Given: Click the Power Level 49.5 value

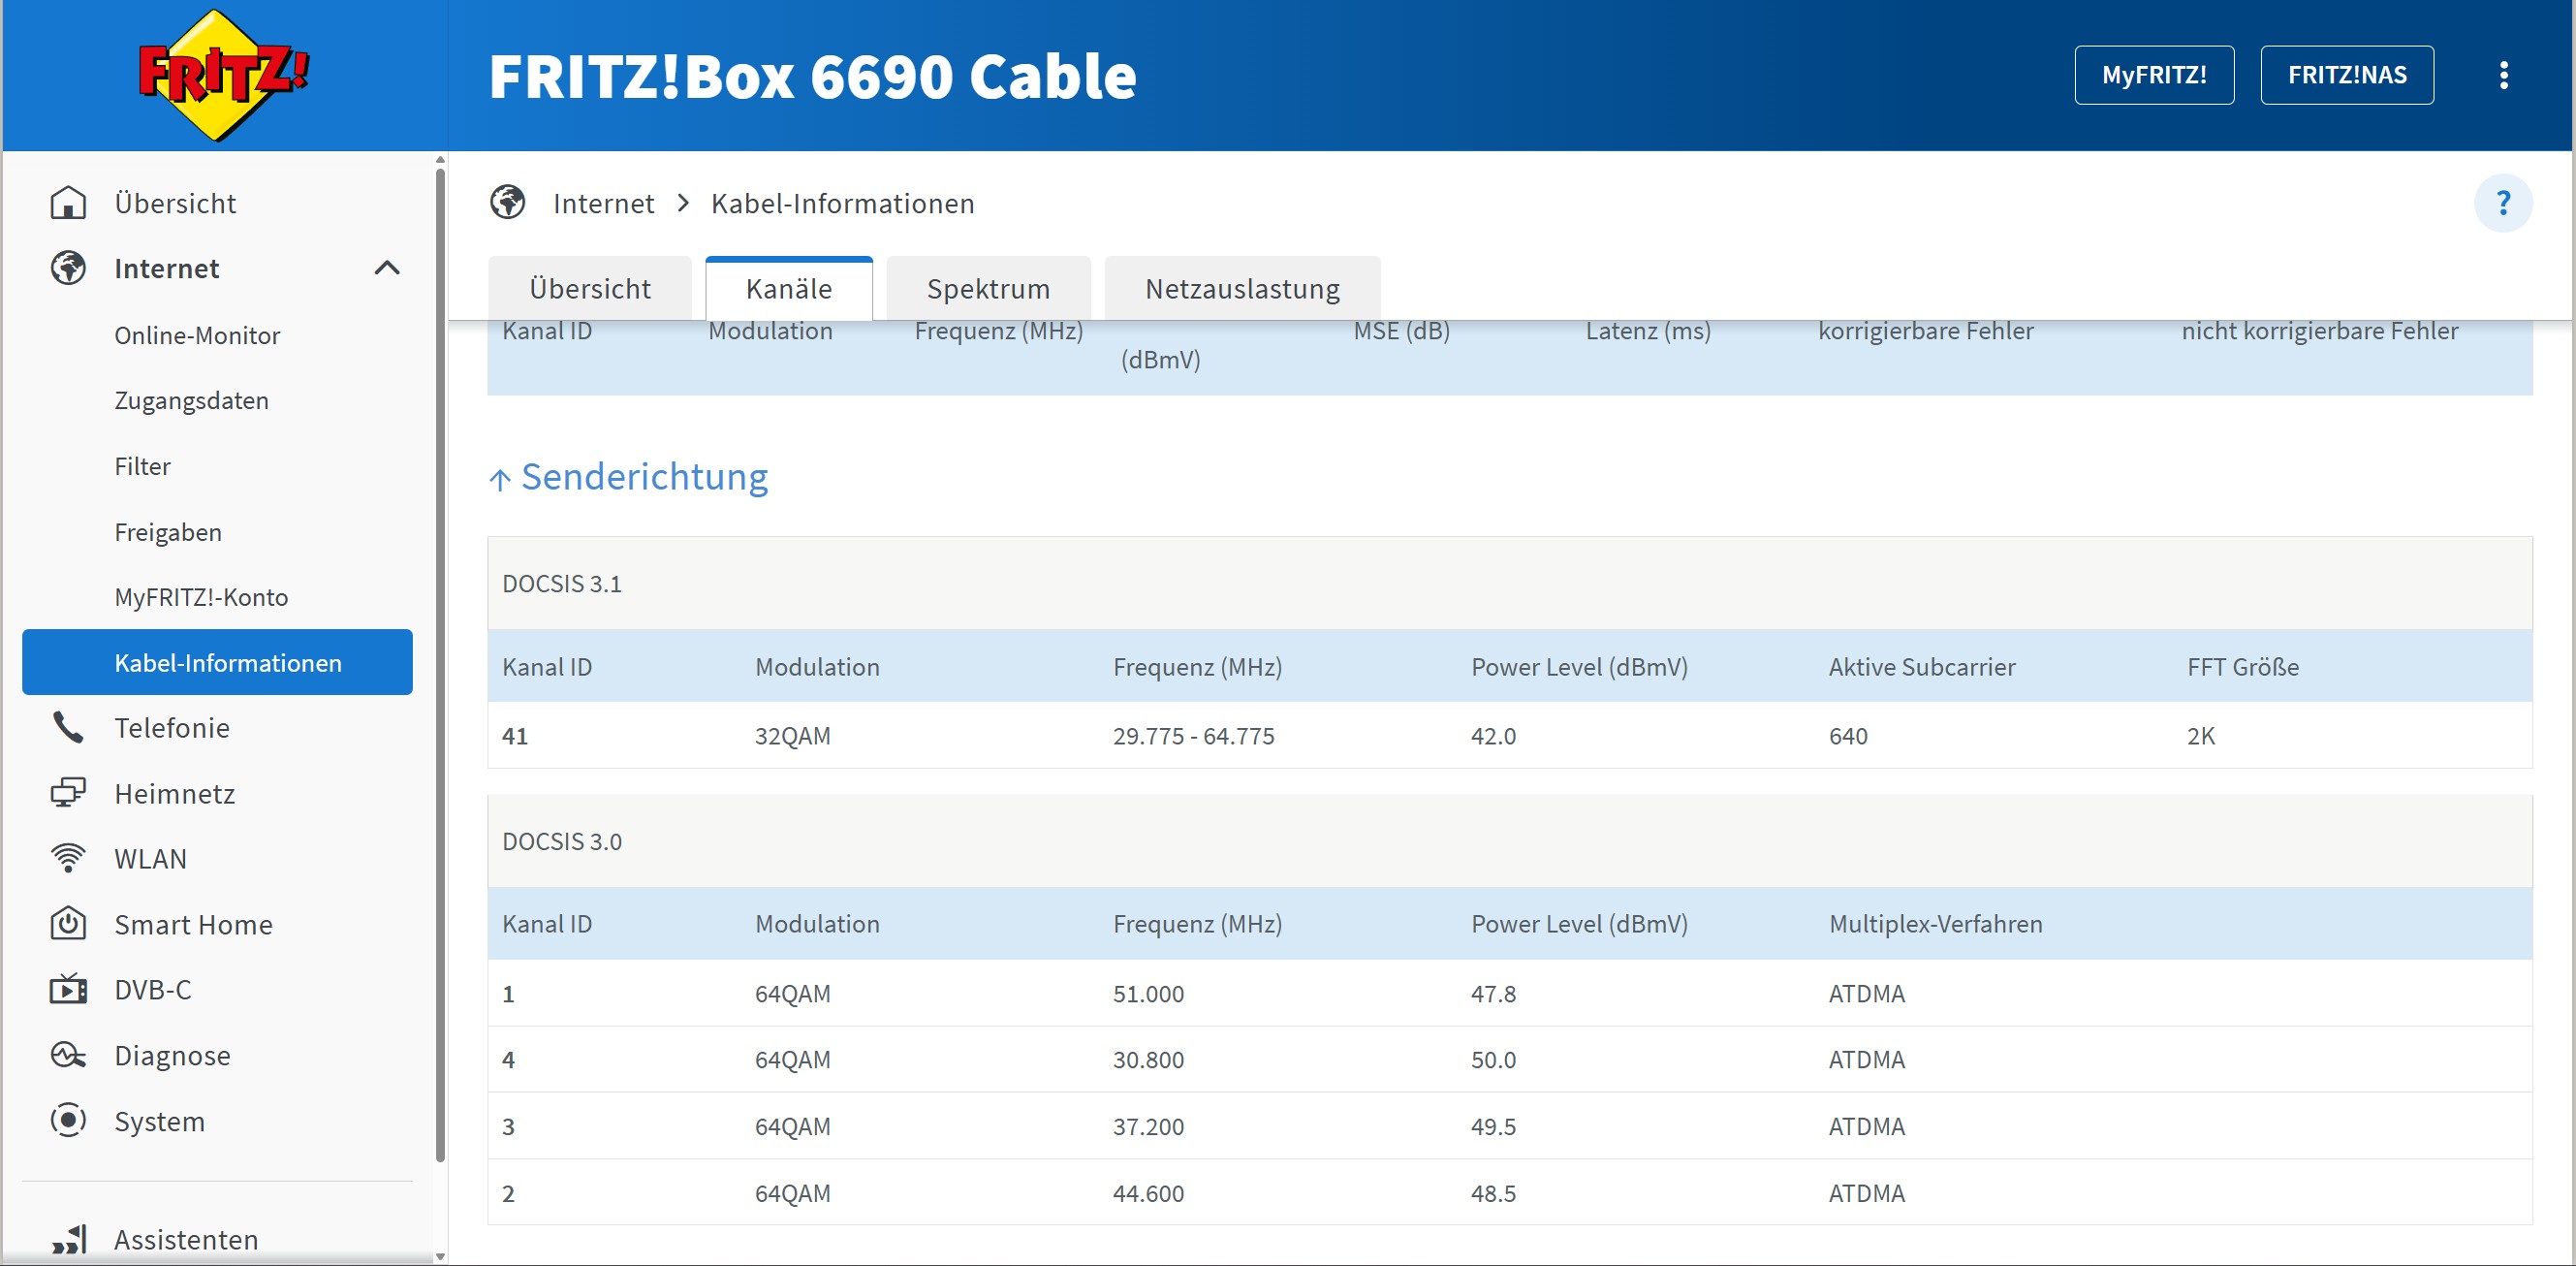Looking at the screenshot, I should 1493,1127.
